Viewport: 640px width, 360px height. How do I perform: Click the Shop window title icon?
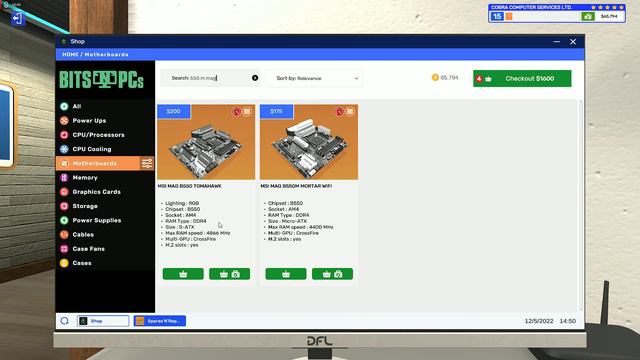click(64, 42)
